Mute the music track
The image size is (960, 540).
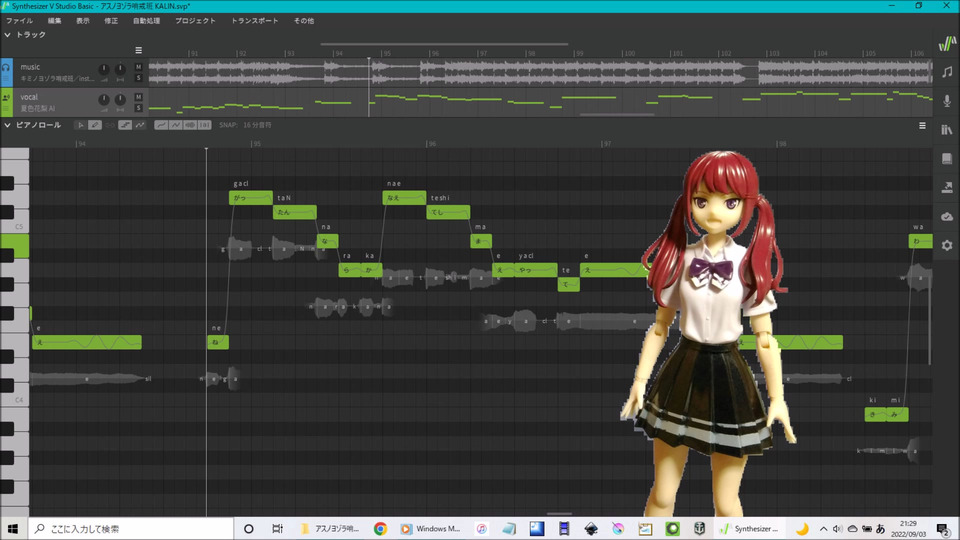(x=138, y=67)
